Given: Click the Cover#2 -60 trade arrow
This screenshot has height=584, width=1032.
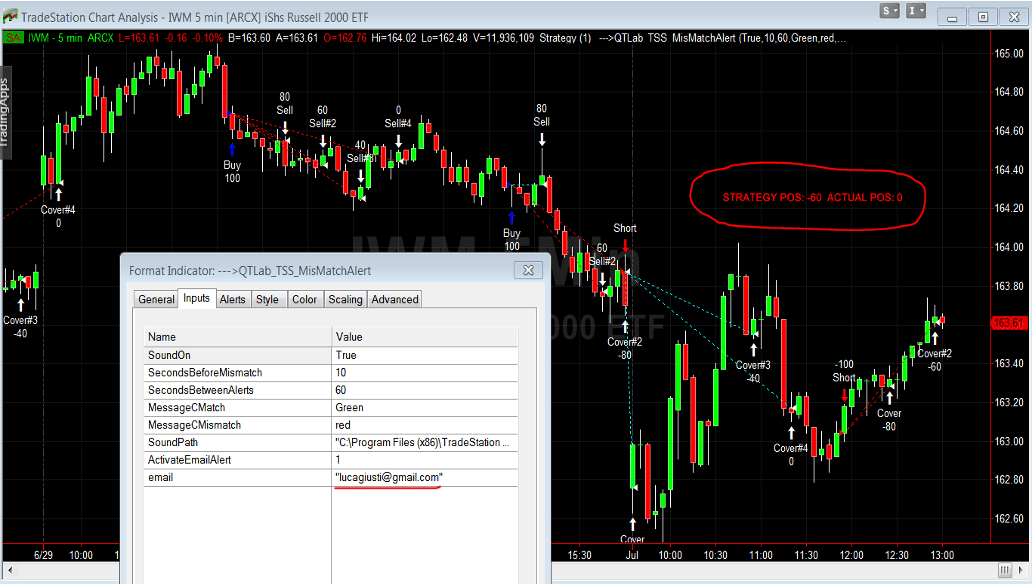Looking at the screenshot, I should [935, 340].
